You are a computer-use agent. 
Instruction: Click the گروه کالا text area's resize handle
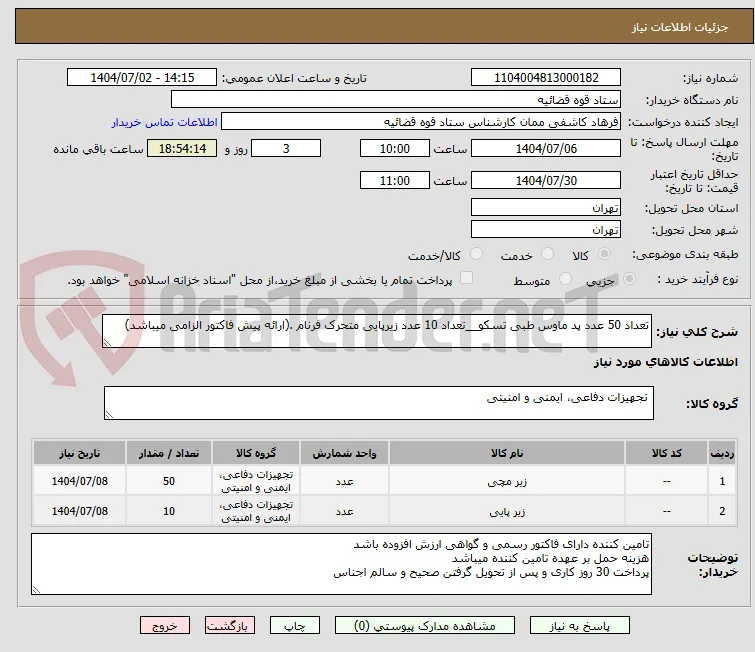(x=109, y=415)
